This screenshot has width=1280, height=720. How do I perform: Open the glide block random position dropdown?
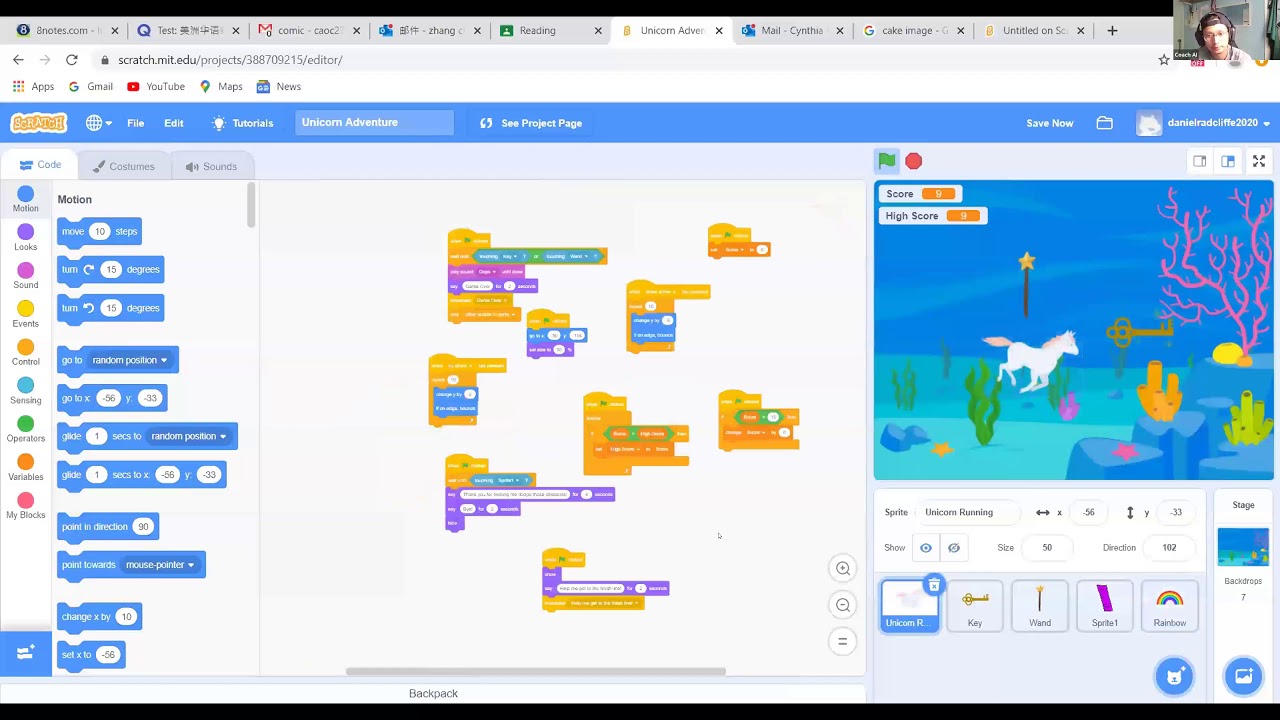coord(189,436)
